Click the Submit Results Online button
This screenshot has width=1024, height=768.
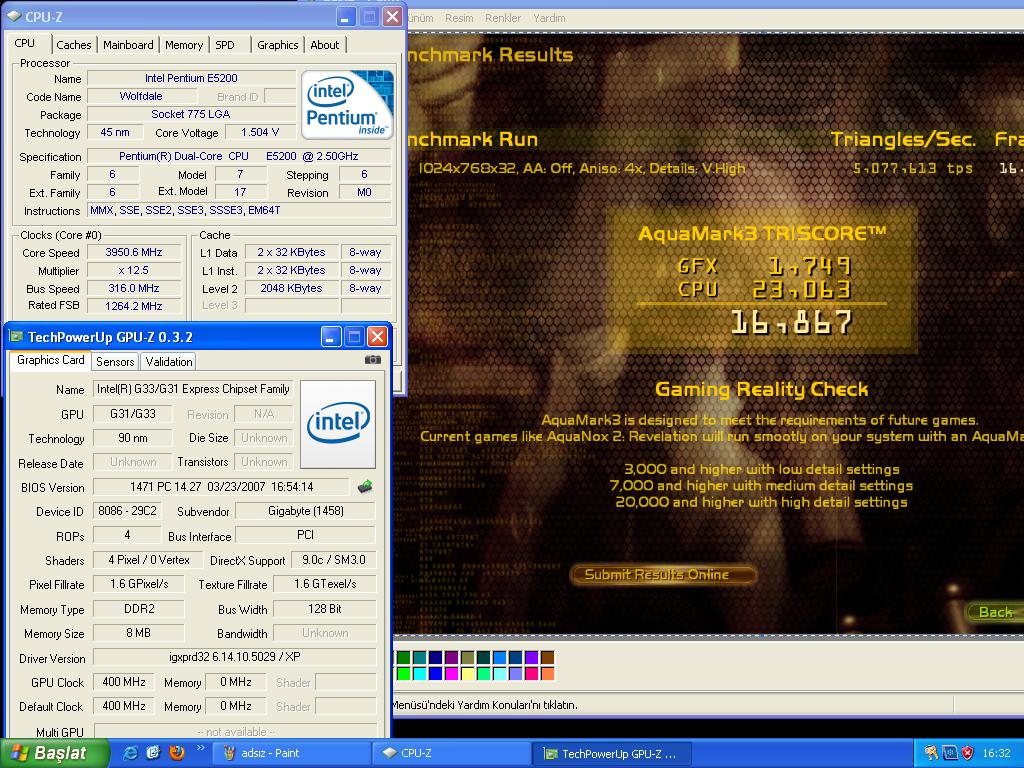(x=662, y=575)
